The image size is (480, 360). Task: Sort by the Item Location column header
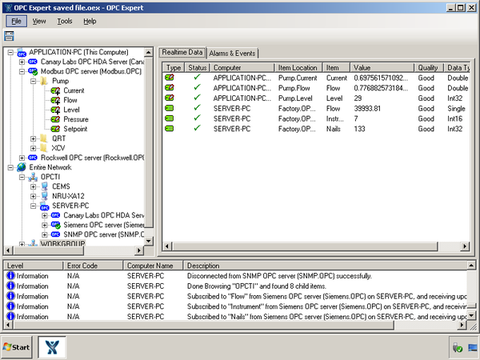(298, 68)
